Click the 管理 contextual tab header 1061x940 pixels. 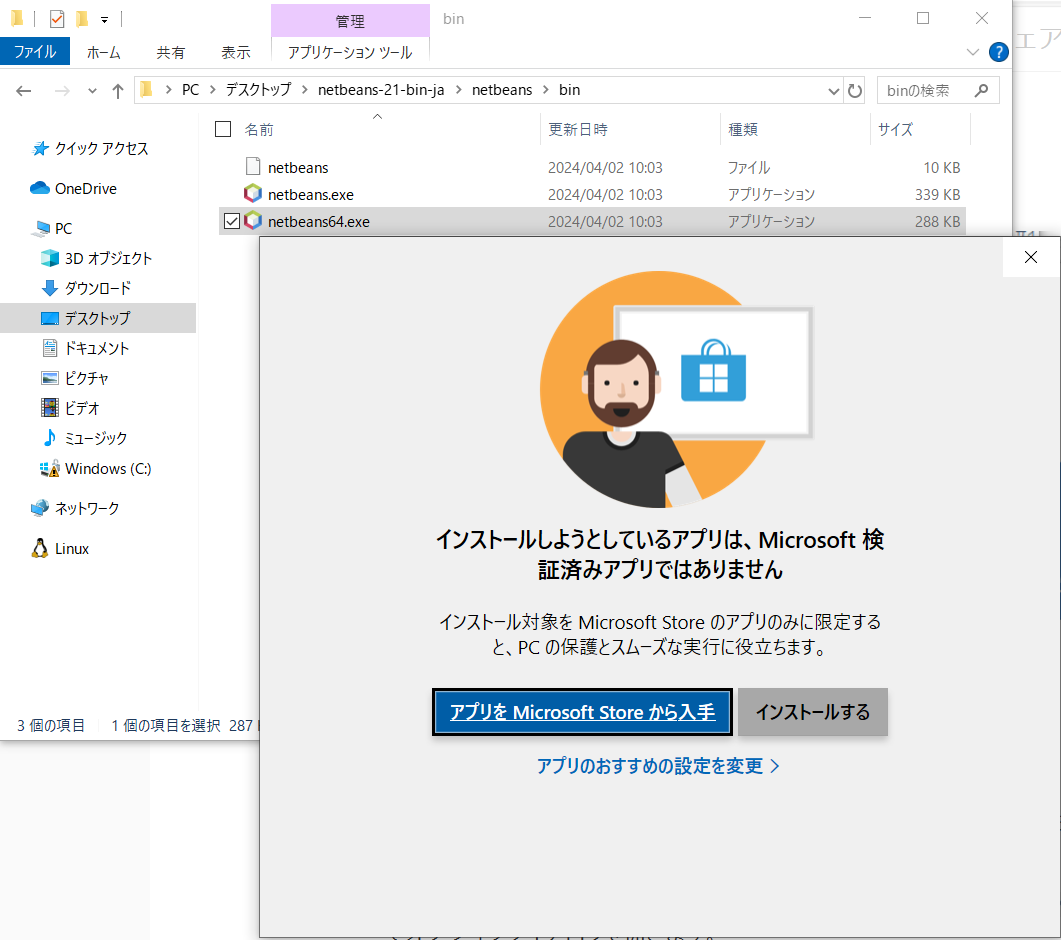pos(350,21)
